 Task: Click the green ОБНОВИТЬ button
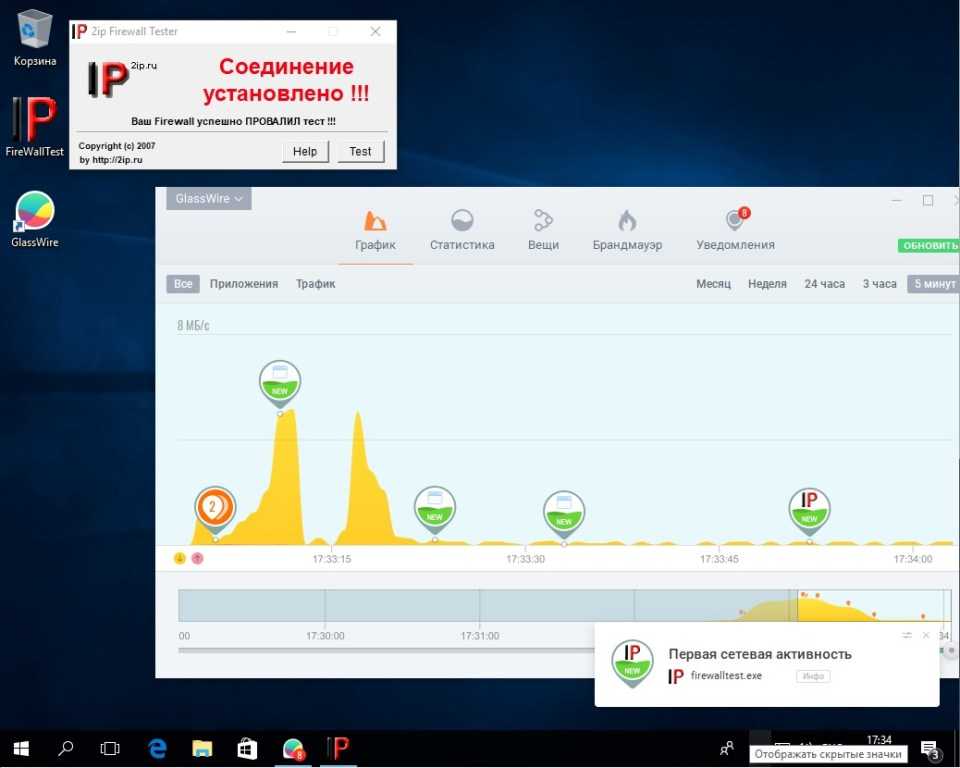click(x=928, y=246)
